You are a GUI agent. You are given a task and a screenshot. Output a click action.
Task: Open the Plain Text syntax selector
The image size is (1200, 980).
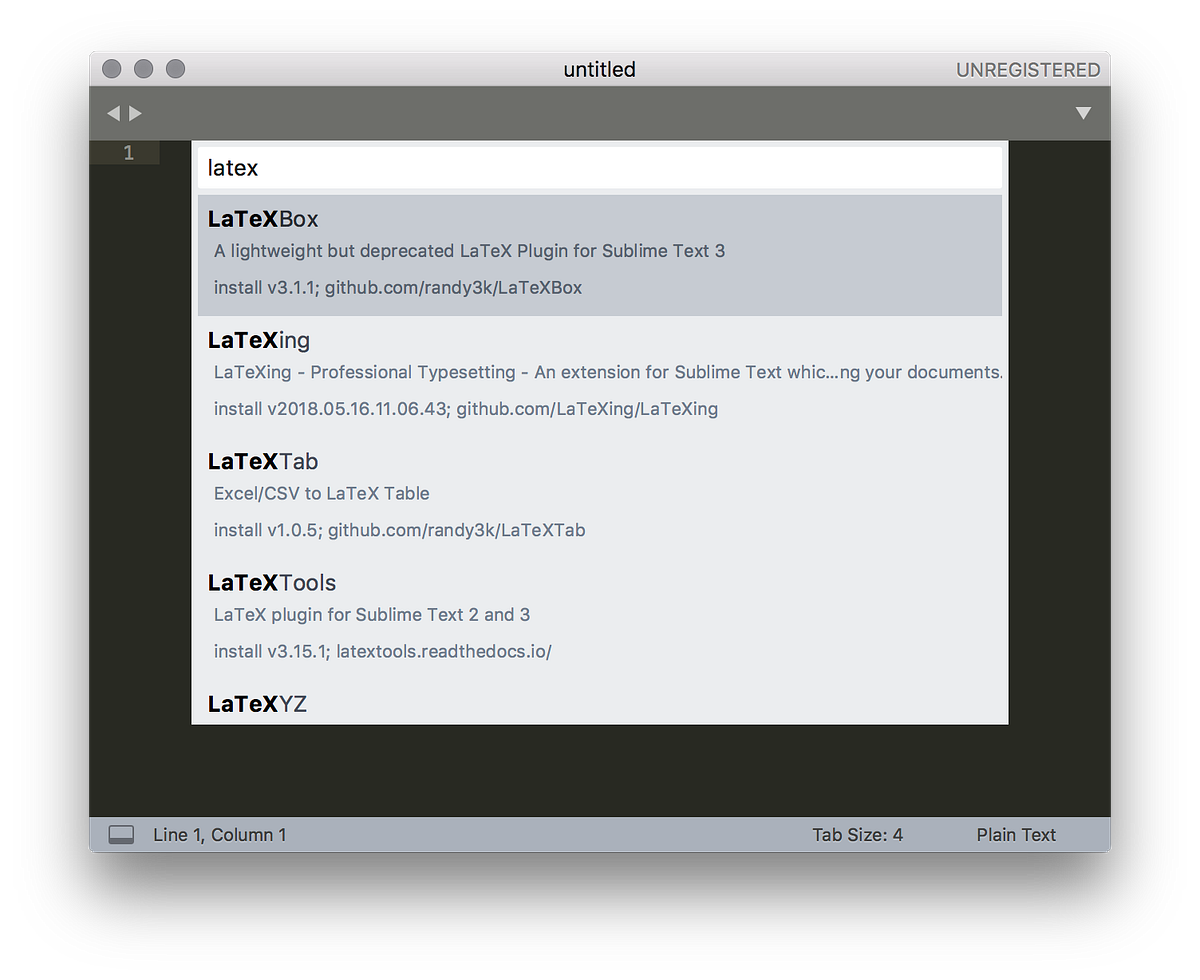(1016, 835)
